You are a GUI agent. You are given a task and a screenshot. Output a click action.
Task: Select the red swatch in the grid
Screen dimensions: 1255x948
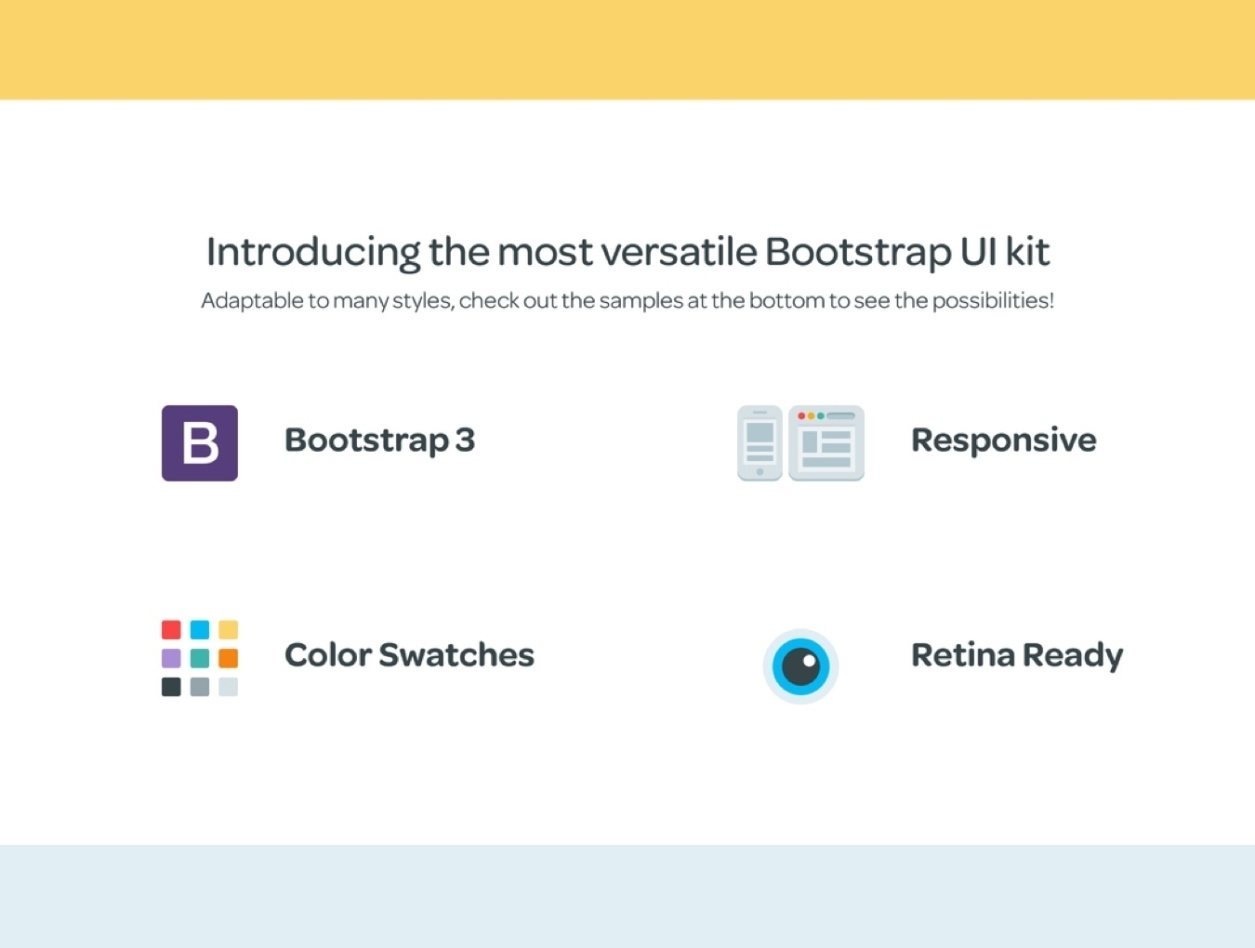coord(171,629)
